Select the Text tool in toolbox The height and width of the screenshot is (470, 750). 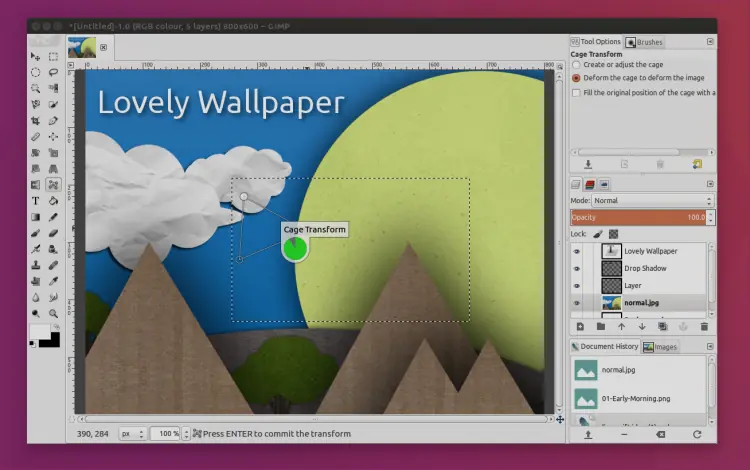[x=36, y=201]
